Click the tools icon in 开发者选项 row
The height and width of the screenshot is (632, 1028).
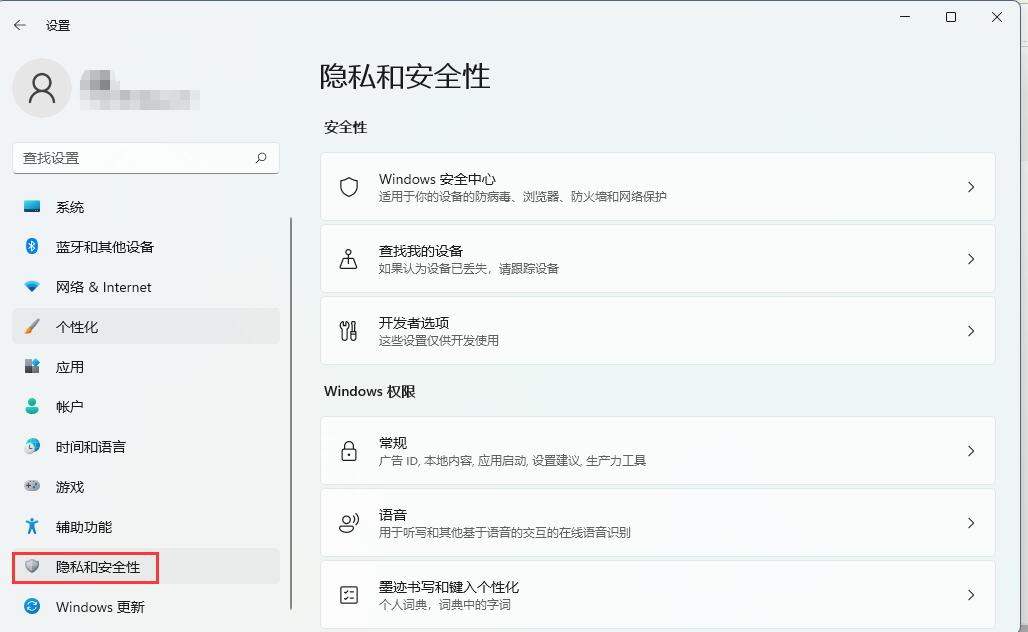click(x=349, y=331)
